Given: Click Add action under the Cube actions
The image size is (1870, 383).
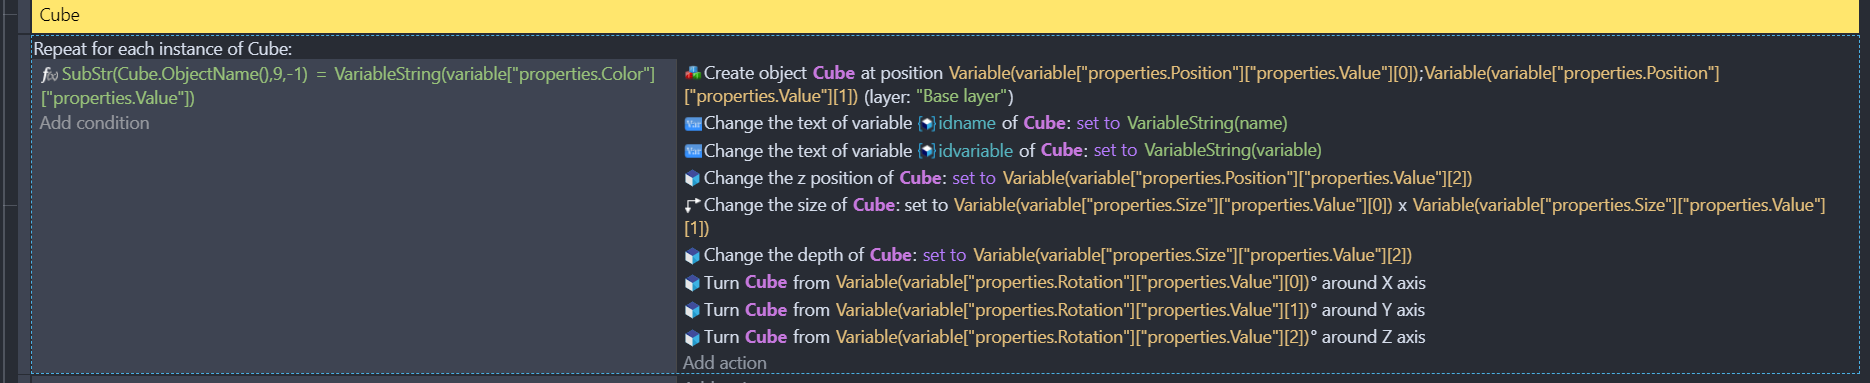Looking at the screenshot, I should click(724, 363).
